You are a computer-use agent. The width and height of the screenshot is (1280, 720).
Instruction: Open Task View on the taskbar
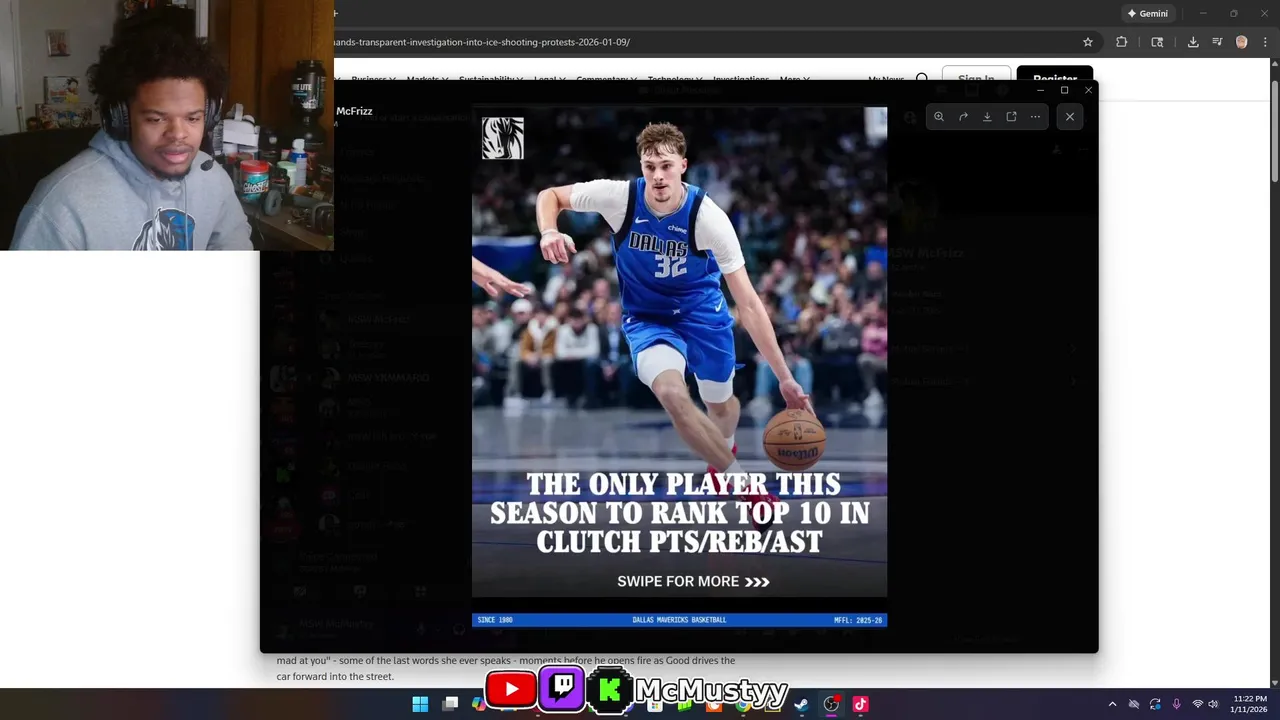[451, 704]
